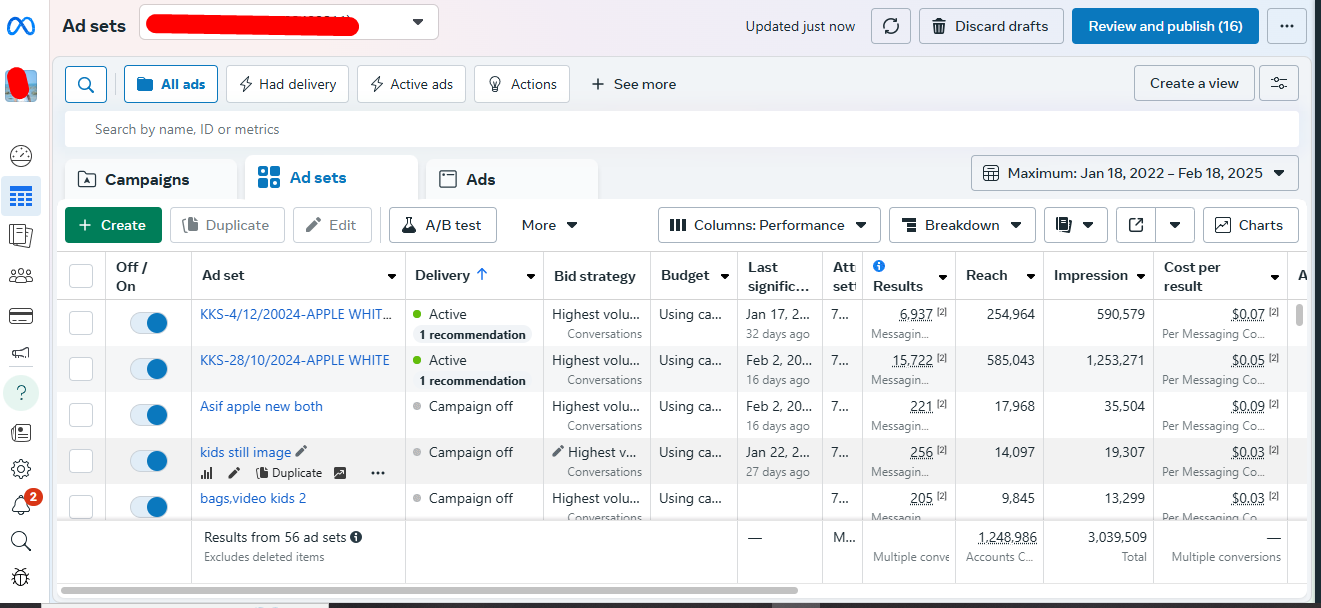Open the view settings sliders icon
Screen dimensions: 1321x608
(x=1279, y=84)
